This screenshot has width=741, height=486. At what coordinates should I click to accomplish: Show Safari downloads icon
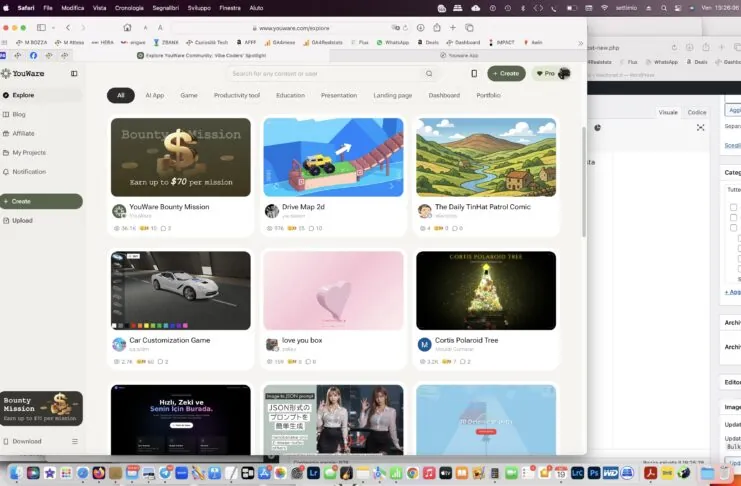(x=421, y=27)
